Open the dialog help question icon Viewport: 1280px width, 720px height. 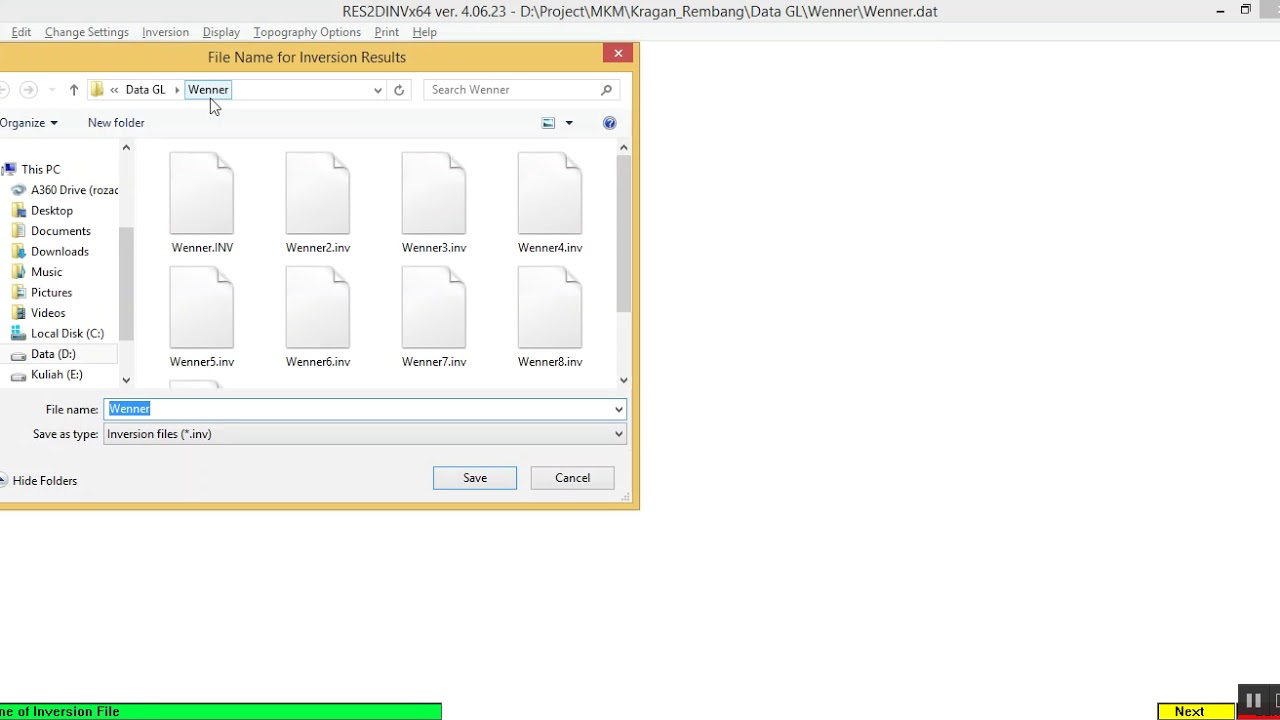coord(609,123)
